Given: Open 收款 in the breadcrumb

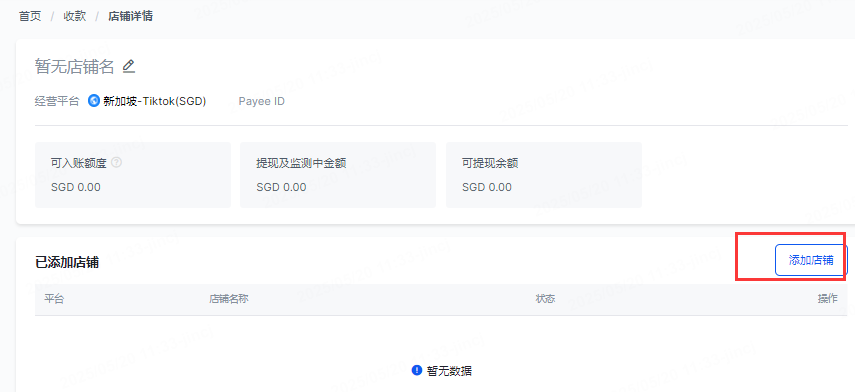Looking at the screenshot, I should click(75, 16).
